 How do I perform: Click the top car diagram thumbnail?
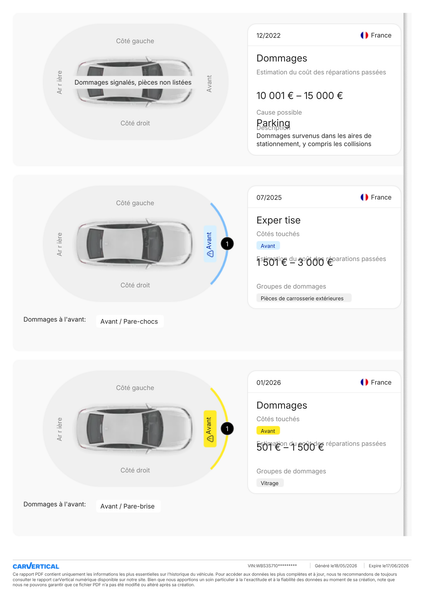click(x=134, y=82)
